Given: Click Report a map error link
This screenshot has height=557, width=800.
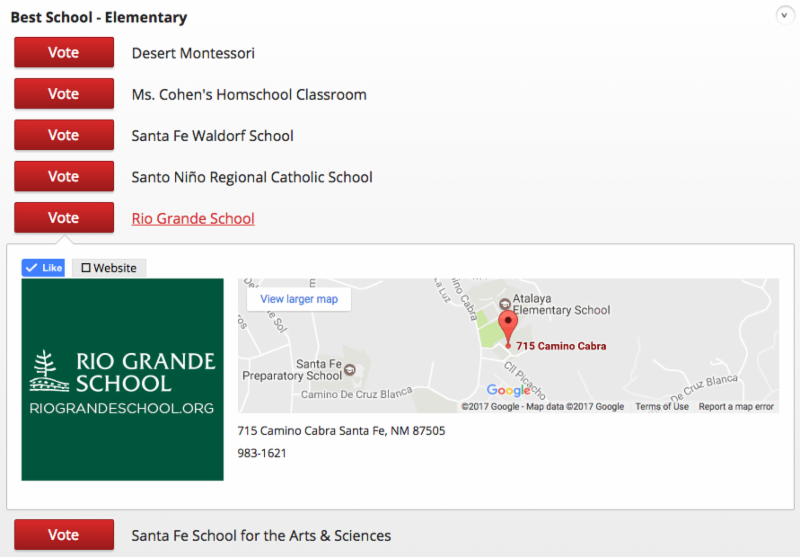Looking at the screenshot, I should pos(736,407).
